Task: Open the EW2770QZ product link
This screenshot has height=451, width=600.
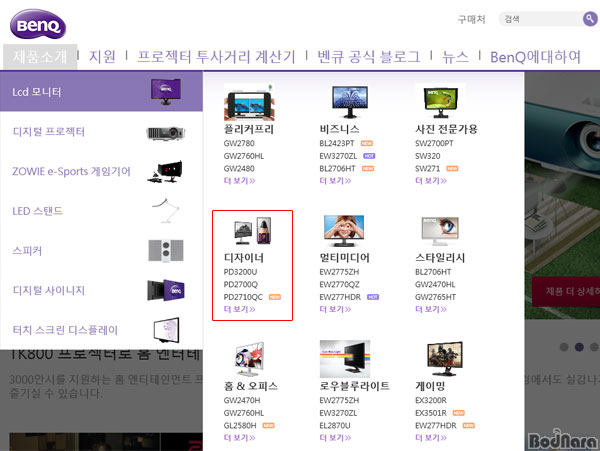Action: pyautogui.click(x=339, y=285)
